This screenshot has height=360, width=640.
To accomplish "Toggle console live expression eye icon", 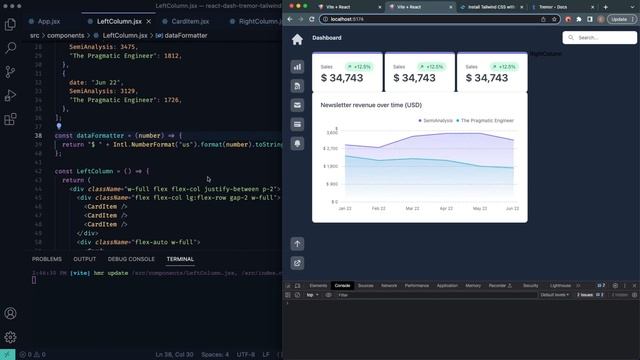I will coord(328,295).
